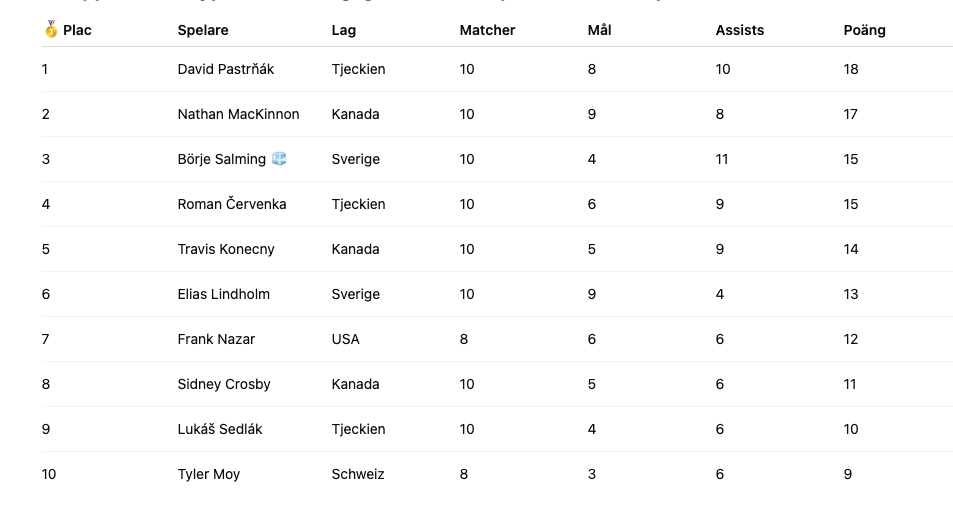Click the medal icon beside Plac header

click(x=51, y=29)
